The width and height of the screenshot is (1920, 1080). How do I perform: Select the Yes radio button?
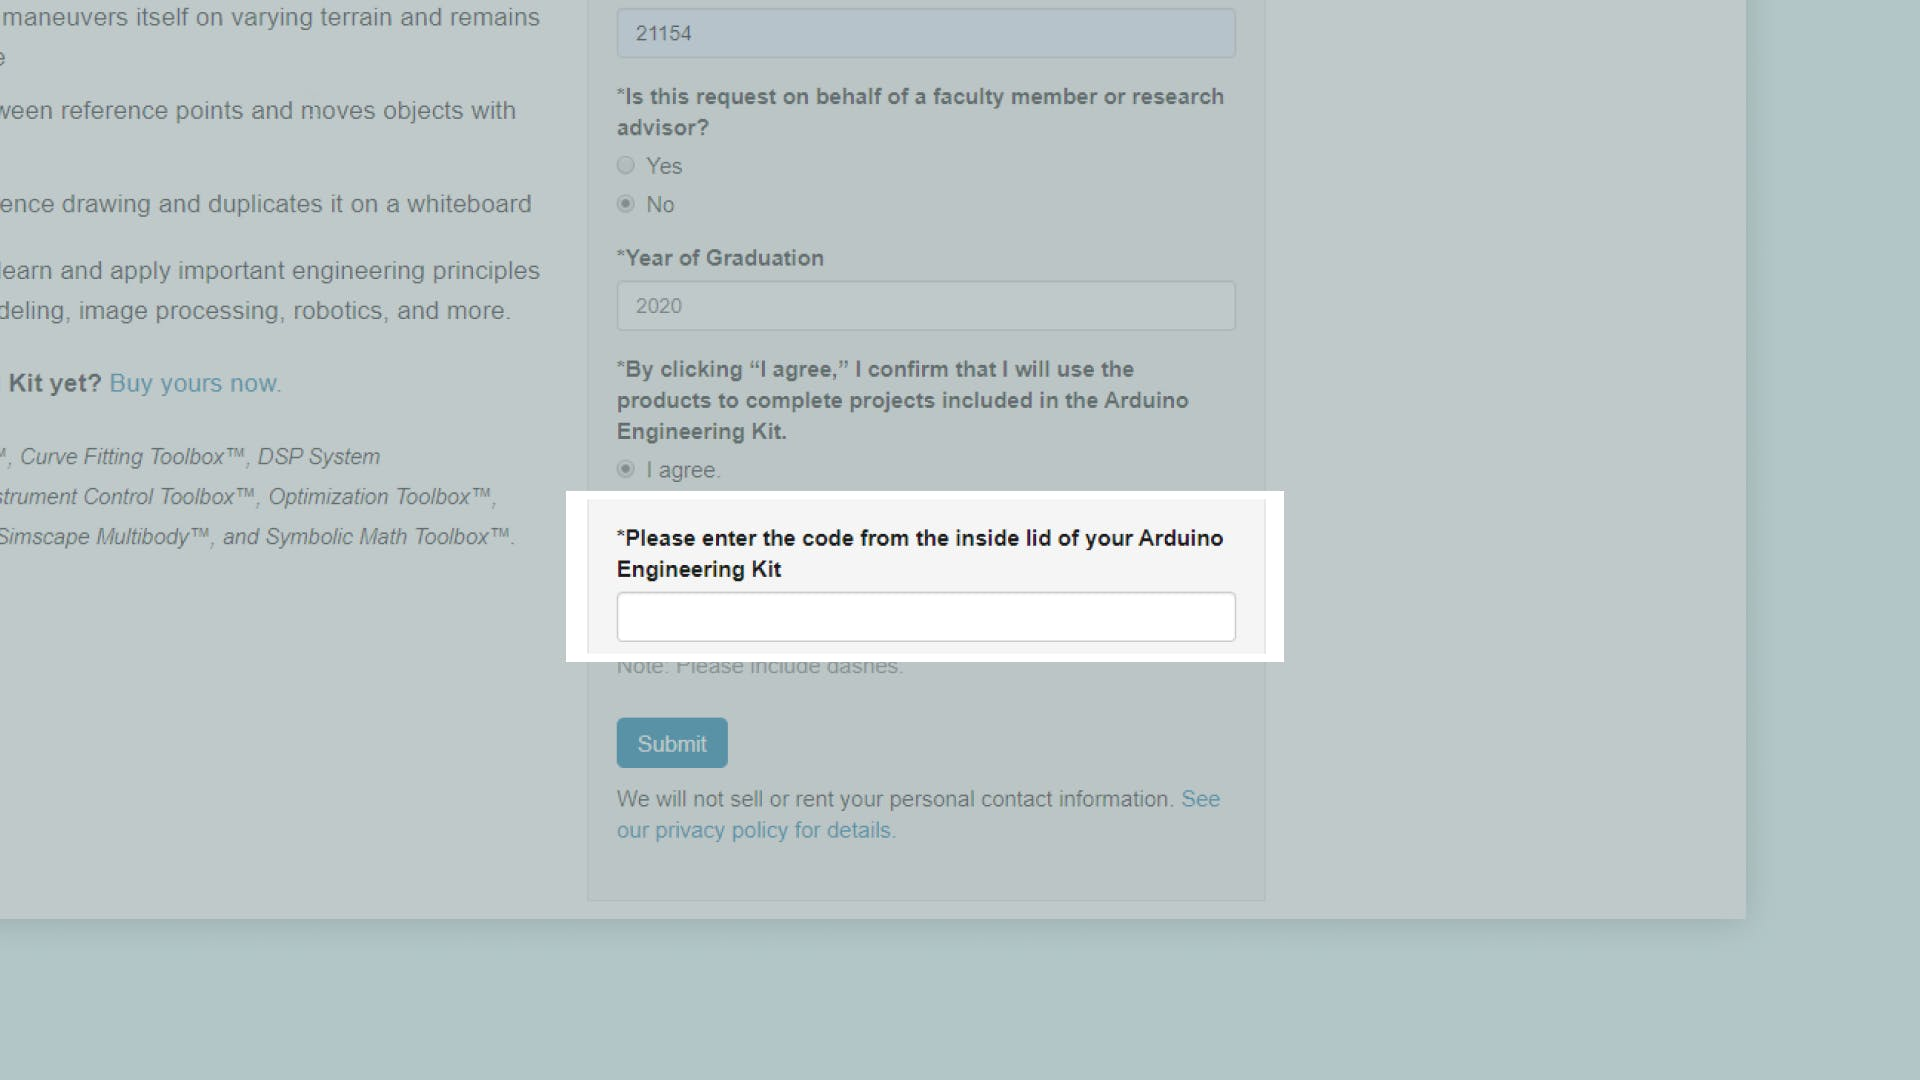626,165
